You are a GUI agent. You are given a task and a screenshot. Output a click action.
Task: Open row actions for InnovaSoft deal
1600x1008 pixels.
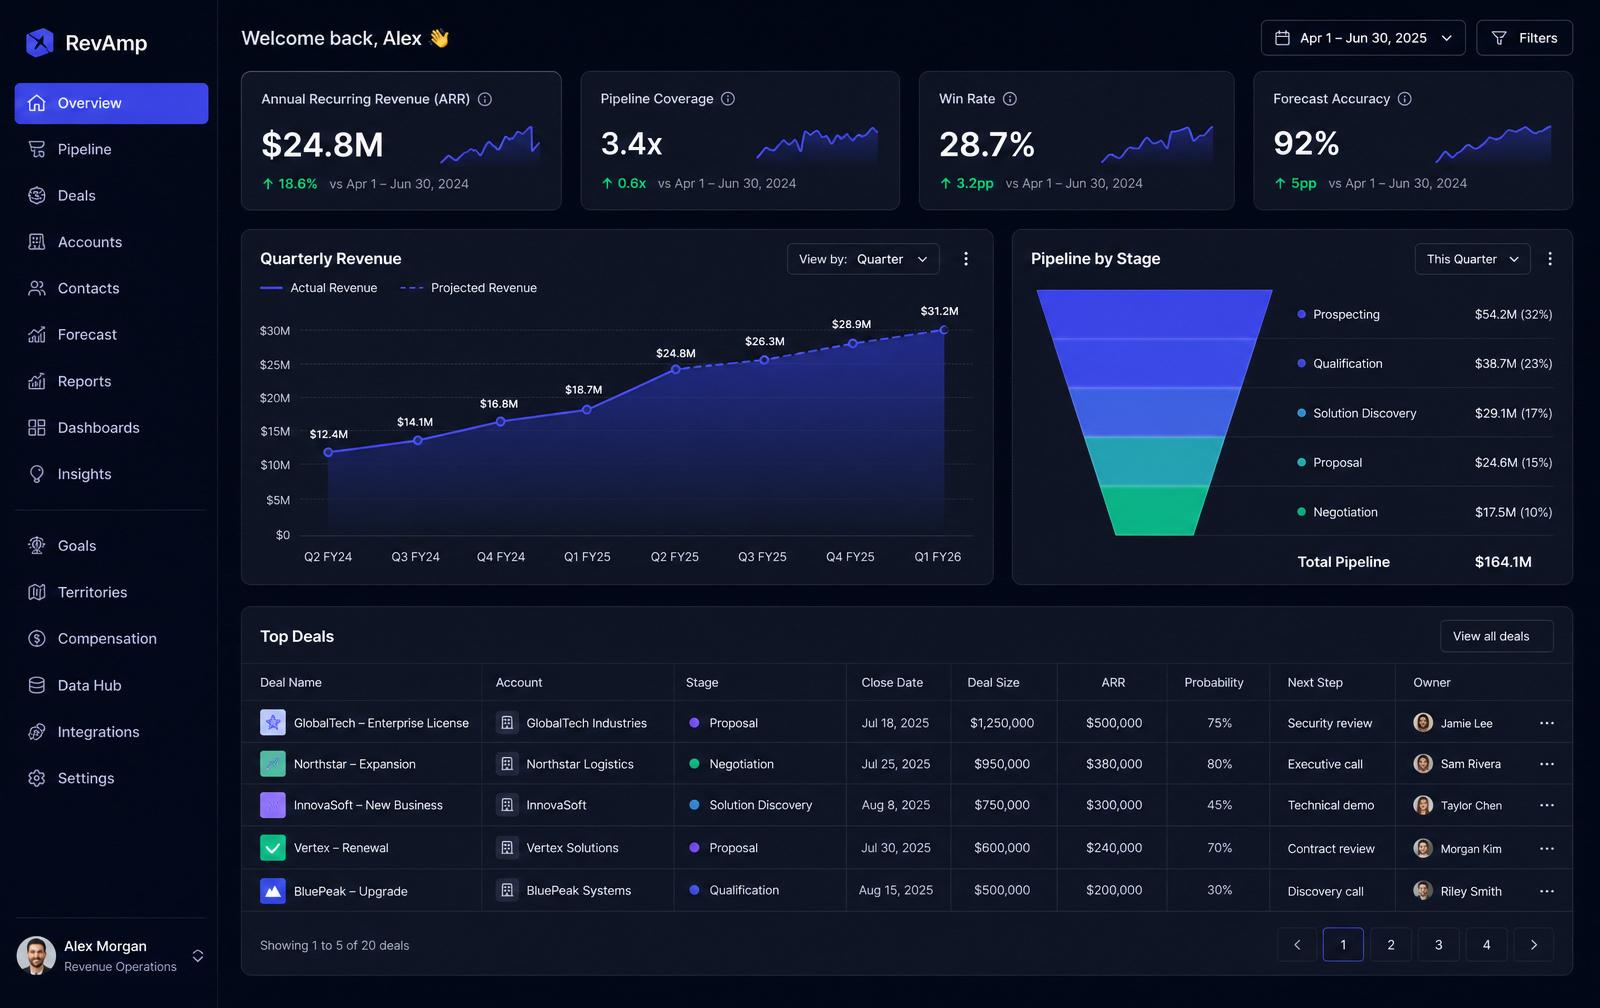point(1547,805)
